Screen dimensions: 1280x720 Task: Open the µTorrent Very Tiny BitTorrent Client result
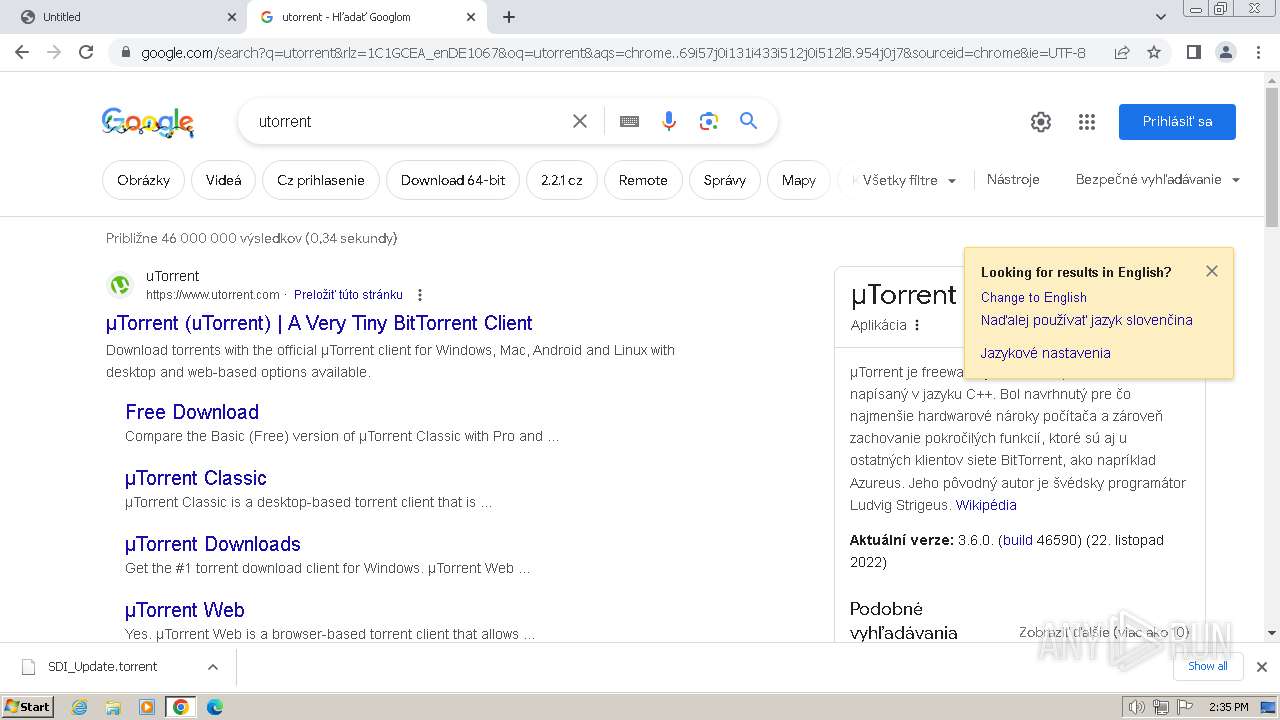(x=319, y=323)
